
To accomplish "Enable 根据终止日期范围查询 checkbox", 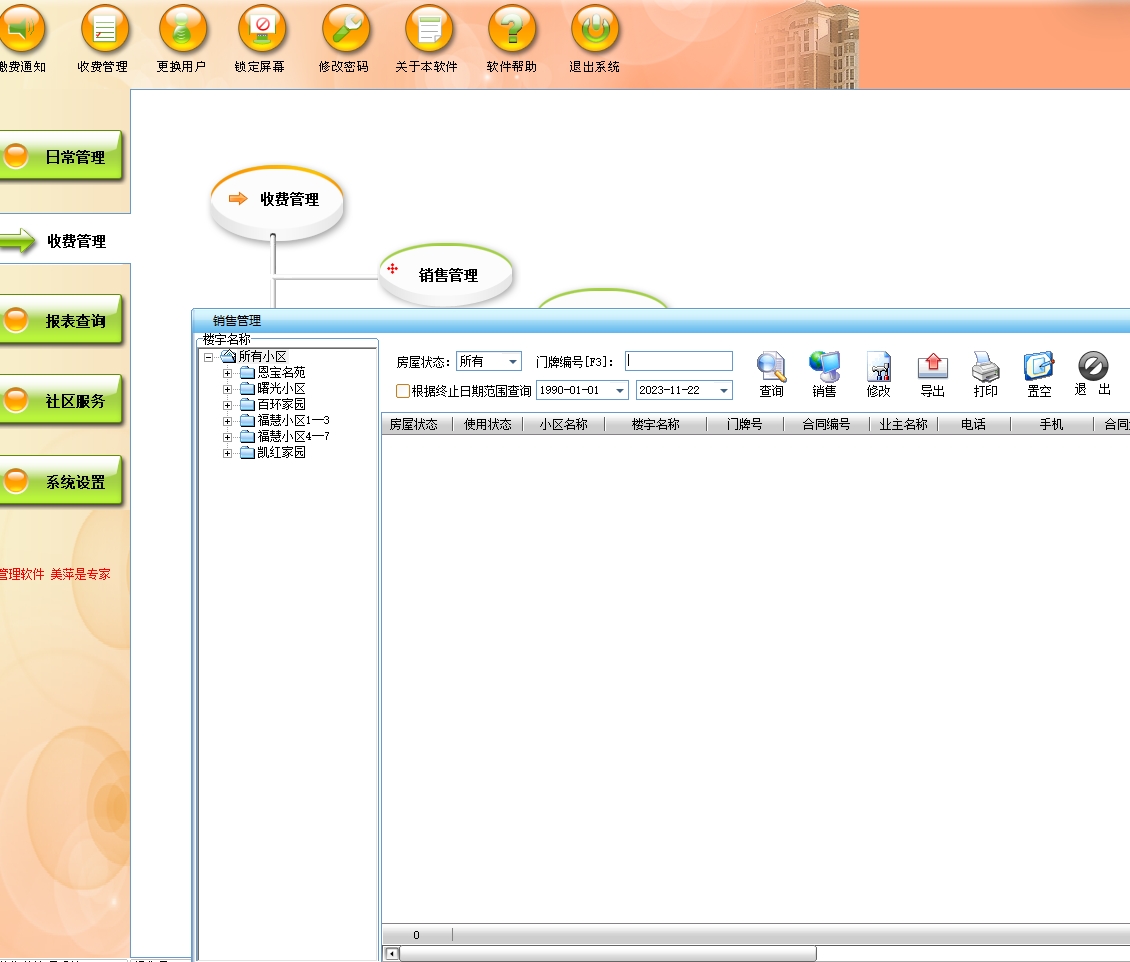I will [403, 391].
